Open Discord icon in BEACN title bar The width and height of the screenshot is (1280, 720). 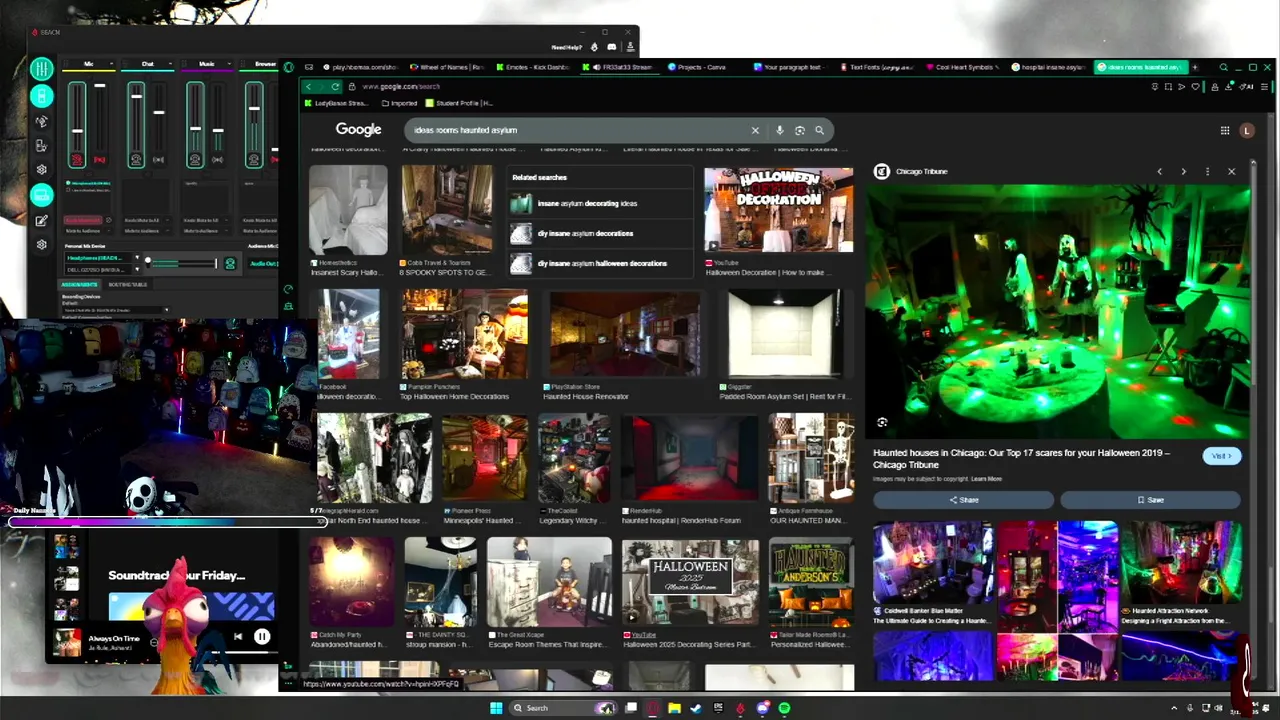tap(612, 47)
